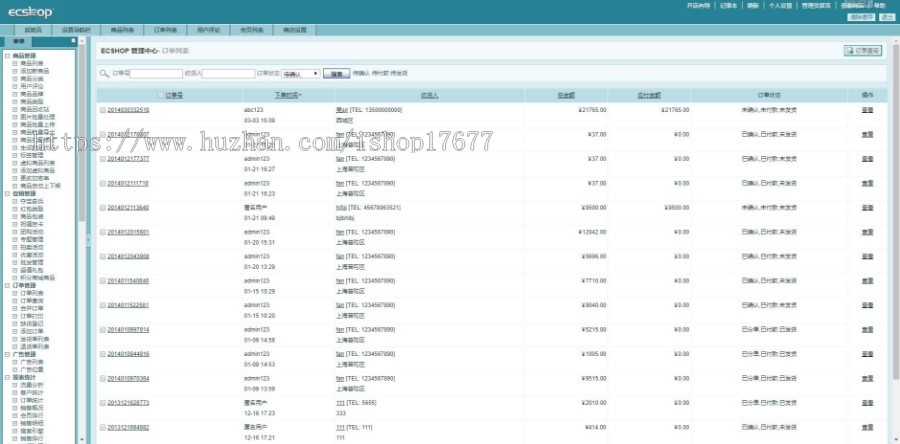Open the 订单状态 dropdown
Screen dimensions: 900x444
click(x=301, y=74)
